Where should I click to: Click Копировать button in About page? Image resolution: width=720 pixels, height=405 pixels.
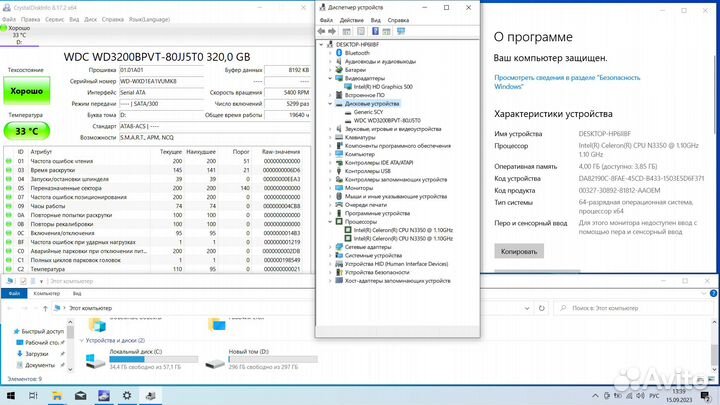point(519,251)
